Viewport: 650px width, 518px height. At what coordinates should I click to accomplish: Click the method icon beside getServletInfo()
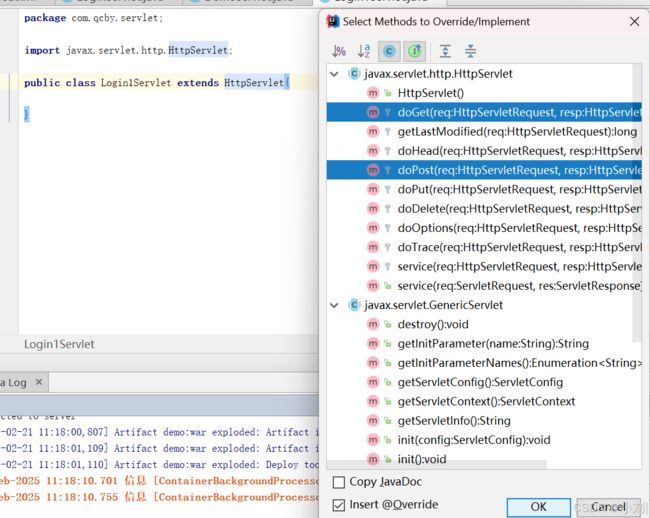373,421
